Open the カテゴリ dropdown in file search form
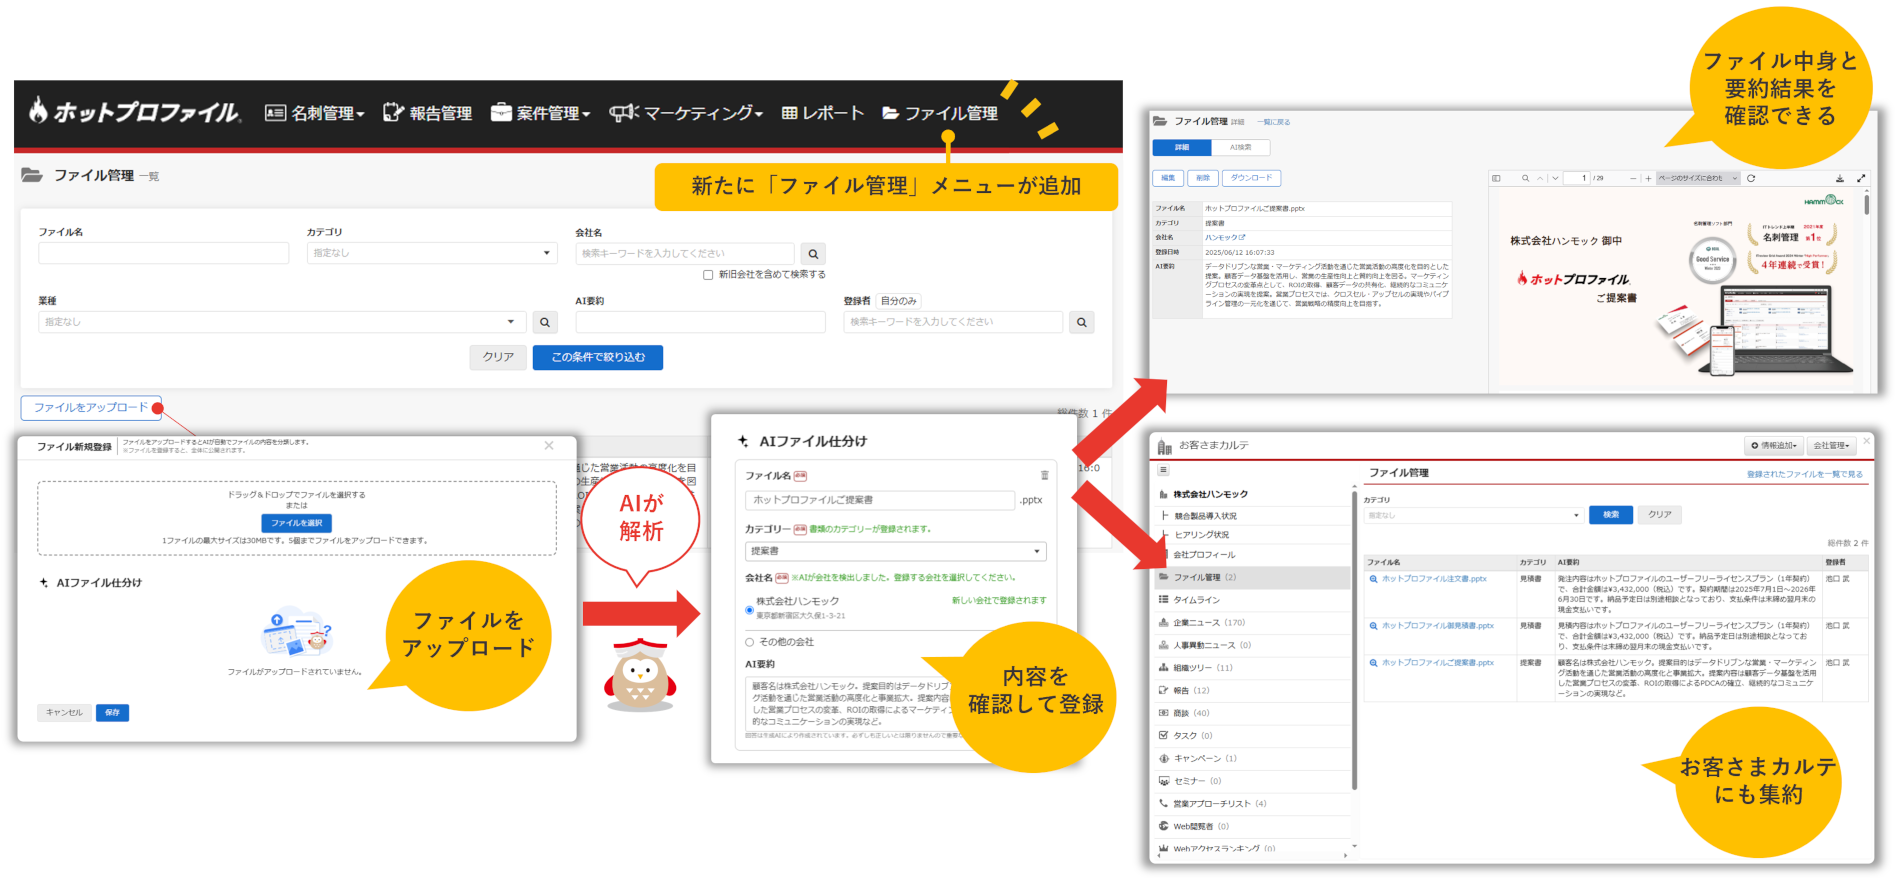Screen dimensions: 1900x896 pos(430,253)
